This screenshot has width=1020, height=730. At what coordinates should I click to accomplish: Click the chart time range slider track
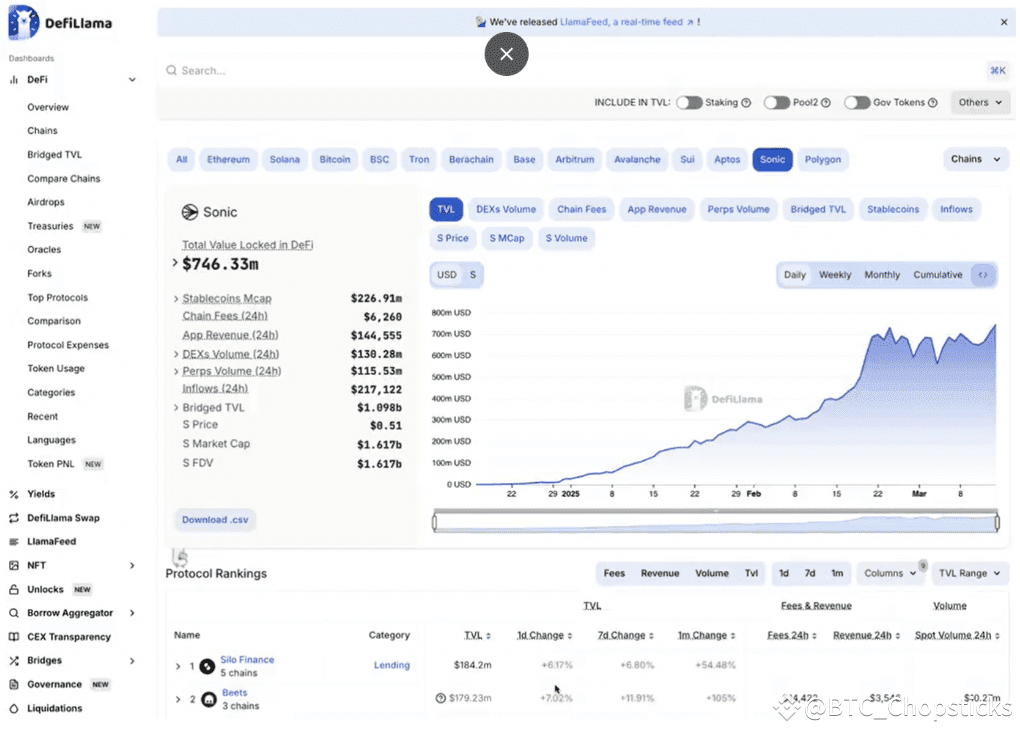(x=716, y=522)
